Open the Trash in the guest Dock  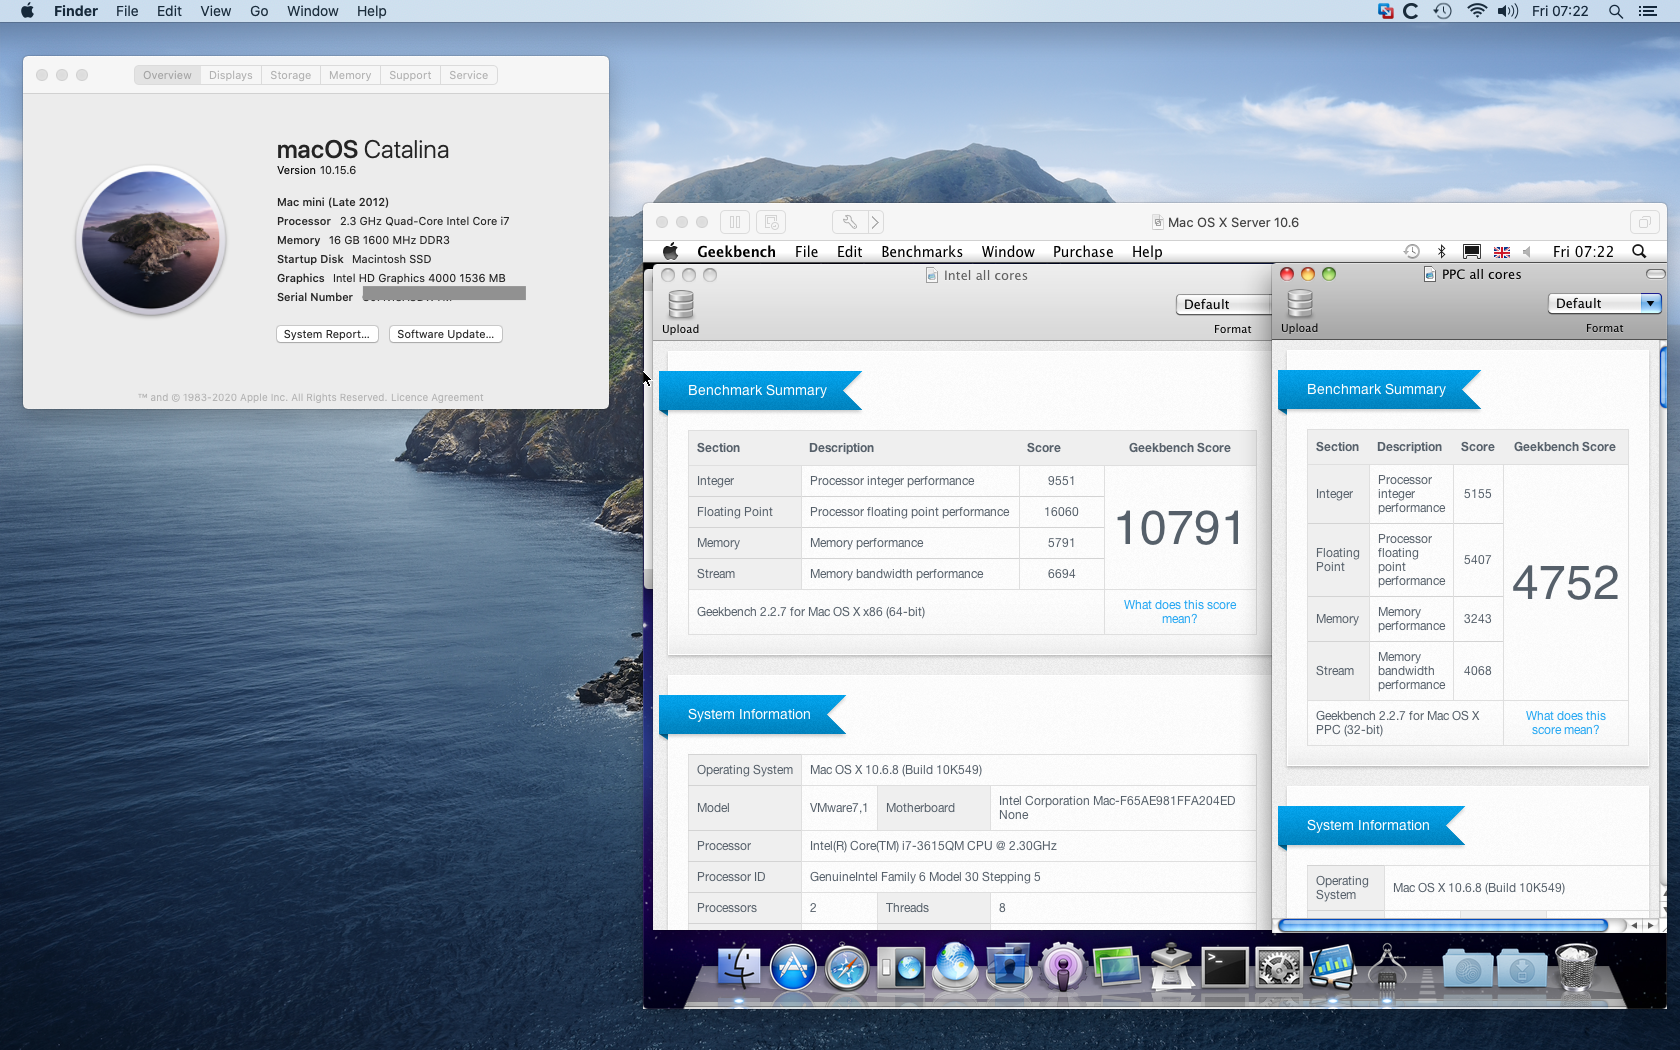pyautogui.click(x=1576, y=967)
